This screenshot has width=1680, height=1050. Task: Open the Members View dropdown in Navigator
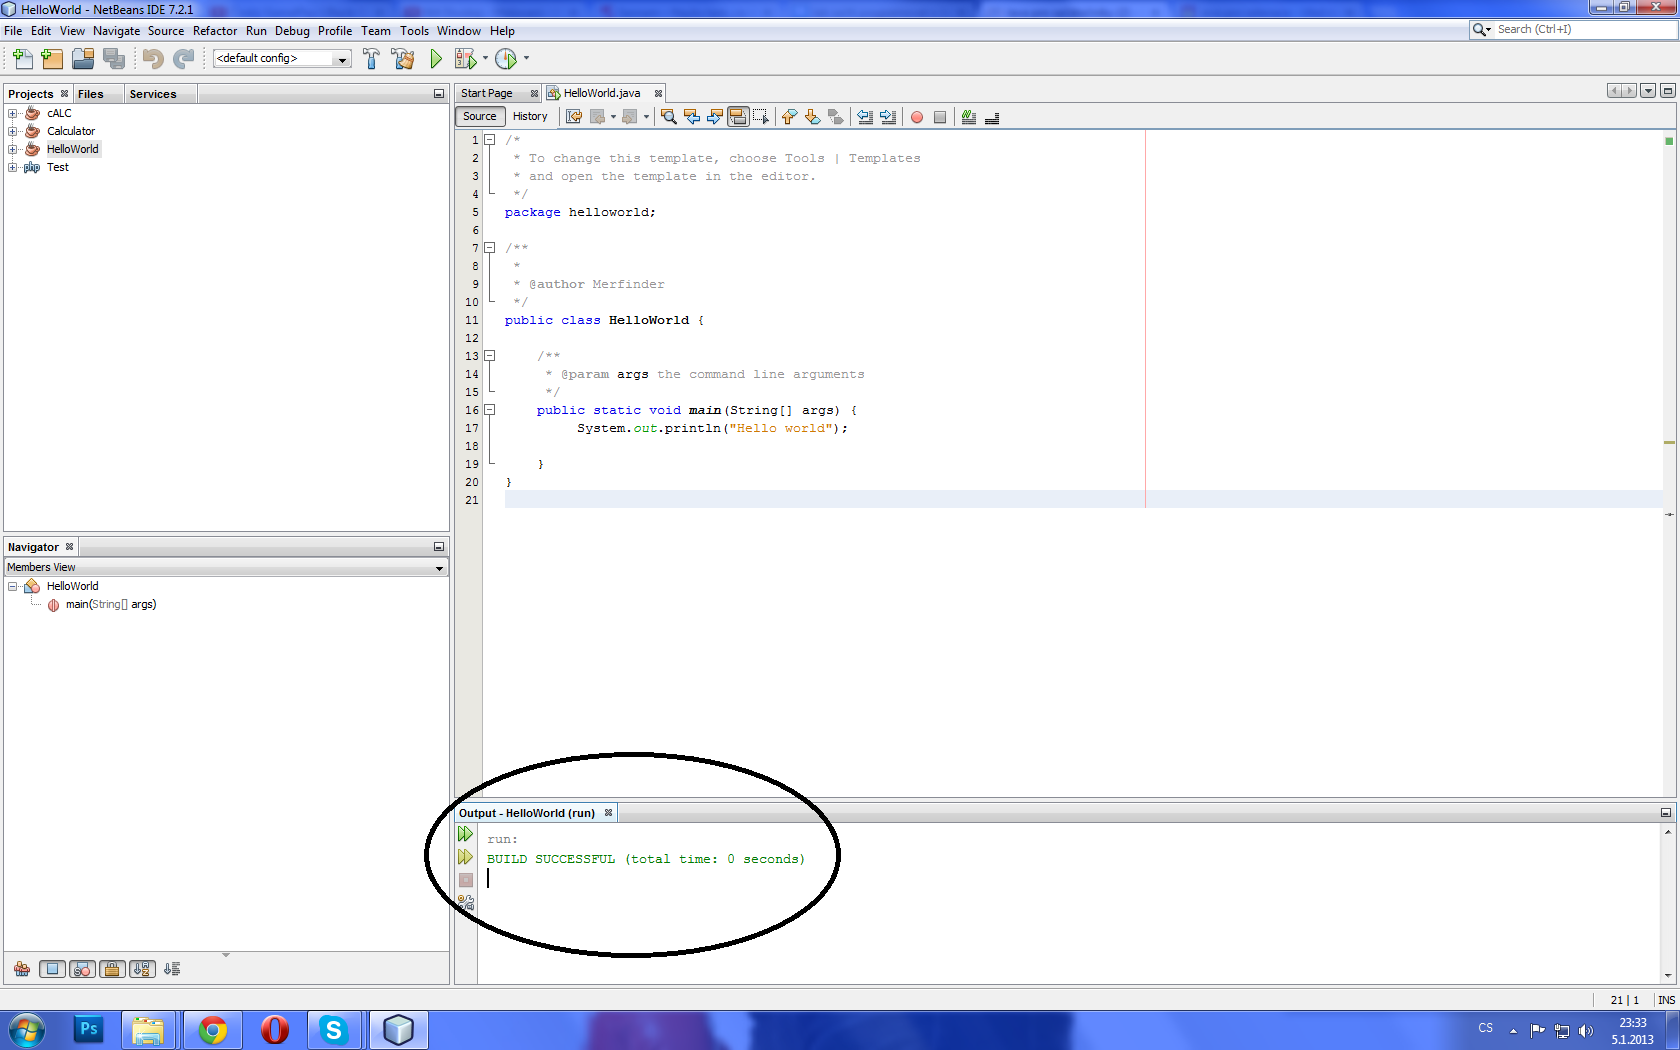(x=227, y=568)
